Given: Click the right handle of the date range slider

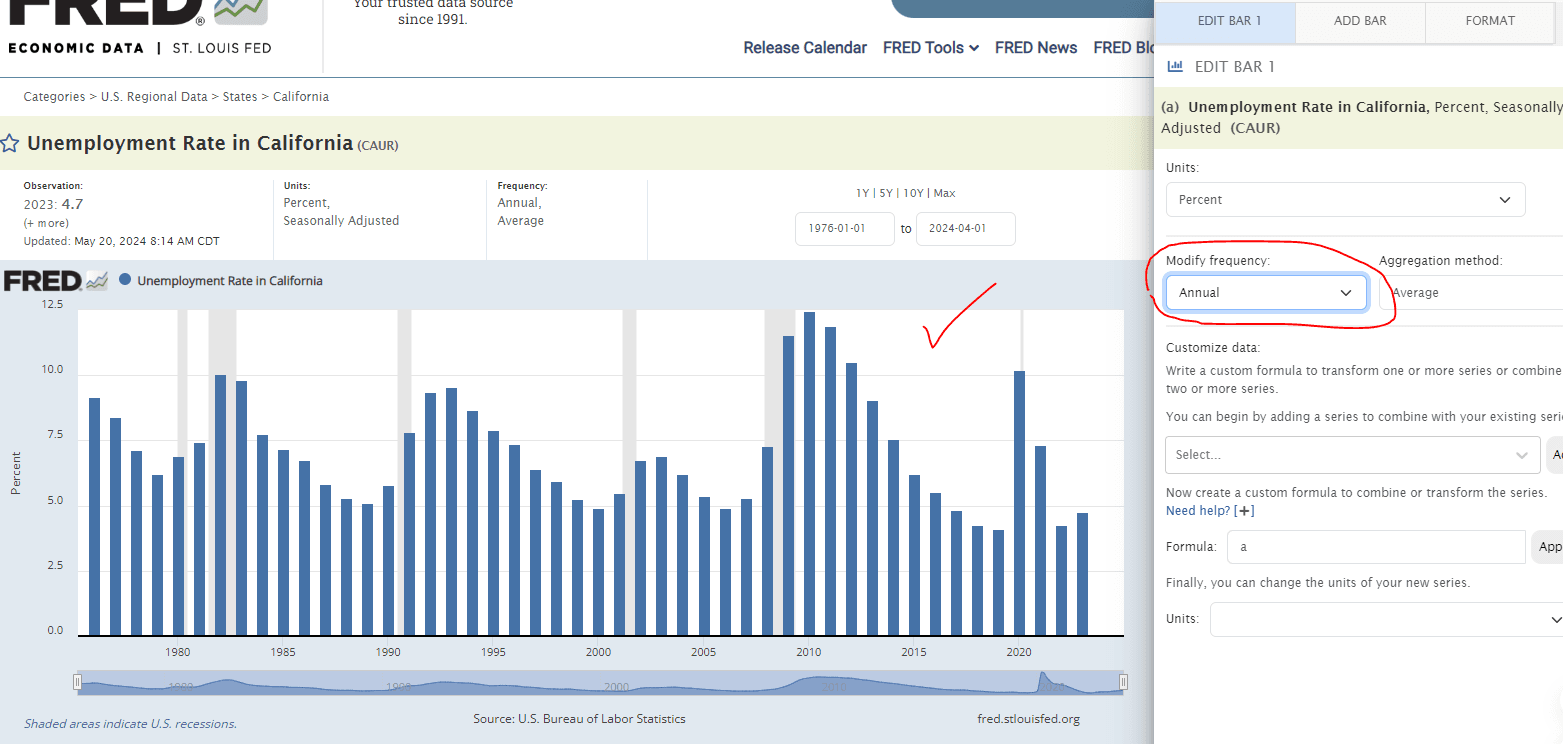Looking at the screenshot, I should (1123, 682).
